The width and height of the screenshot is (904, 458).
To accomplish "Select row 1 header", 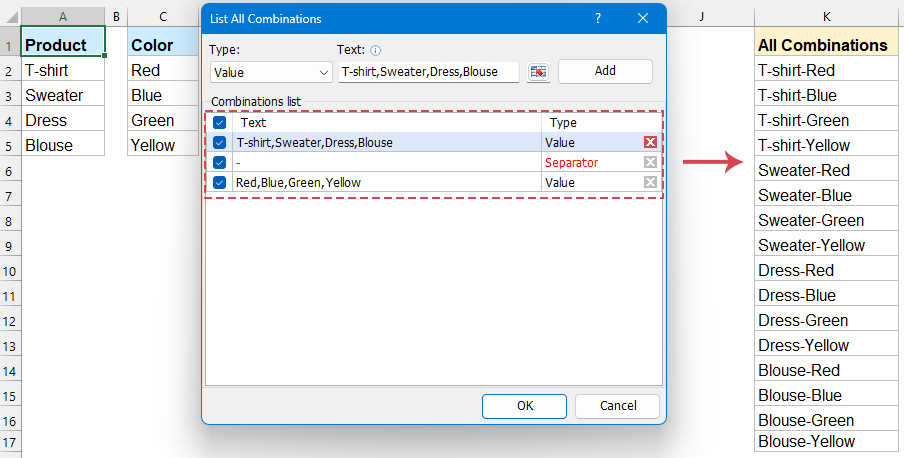I will pos(10,44).
